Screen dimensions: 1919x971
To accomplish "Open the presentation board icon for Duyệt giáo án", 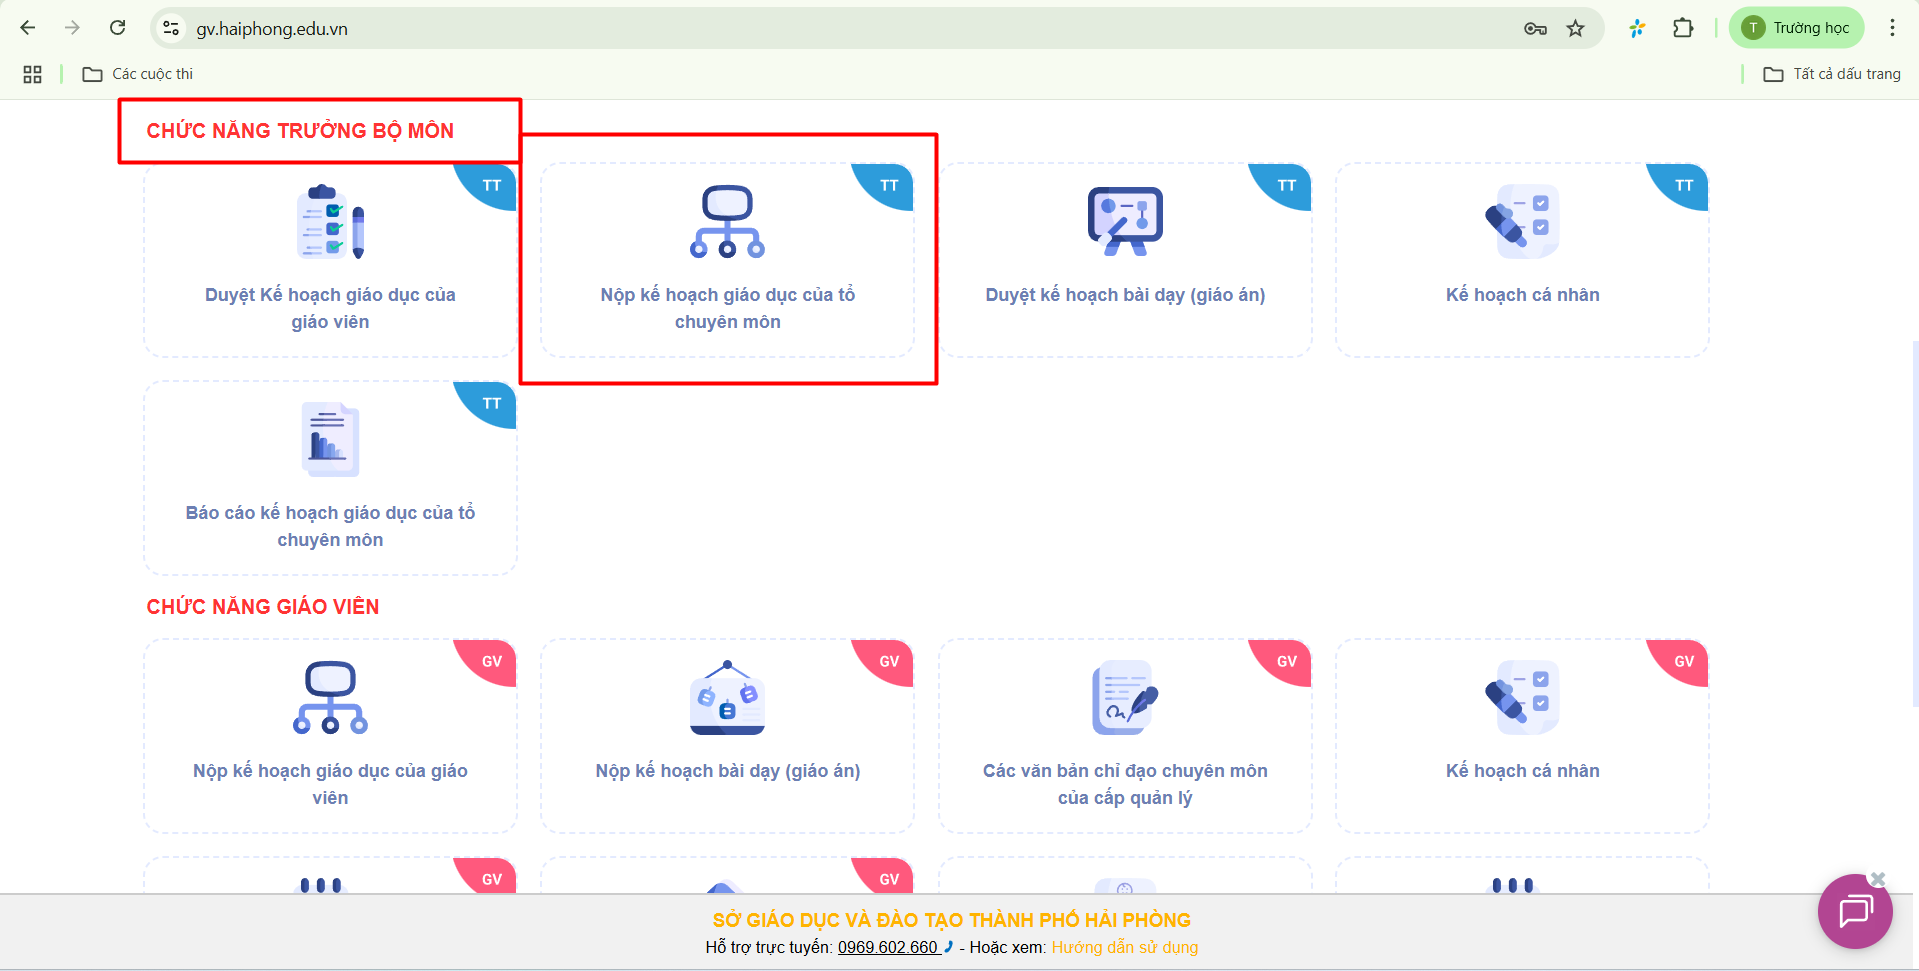I will (1125, 222).
